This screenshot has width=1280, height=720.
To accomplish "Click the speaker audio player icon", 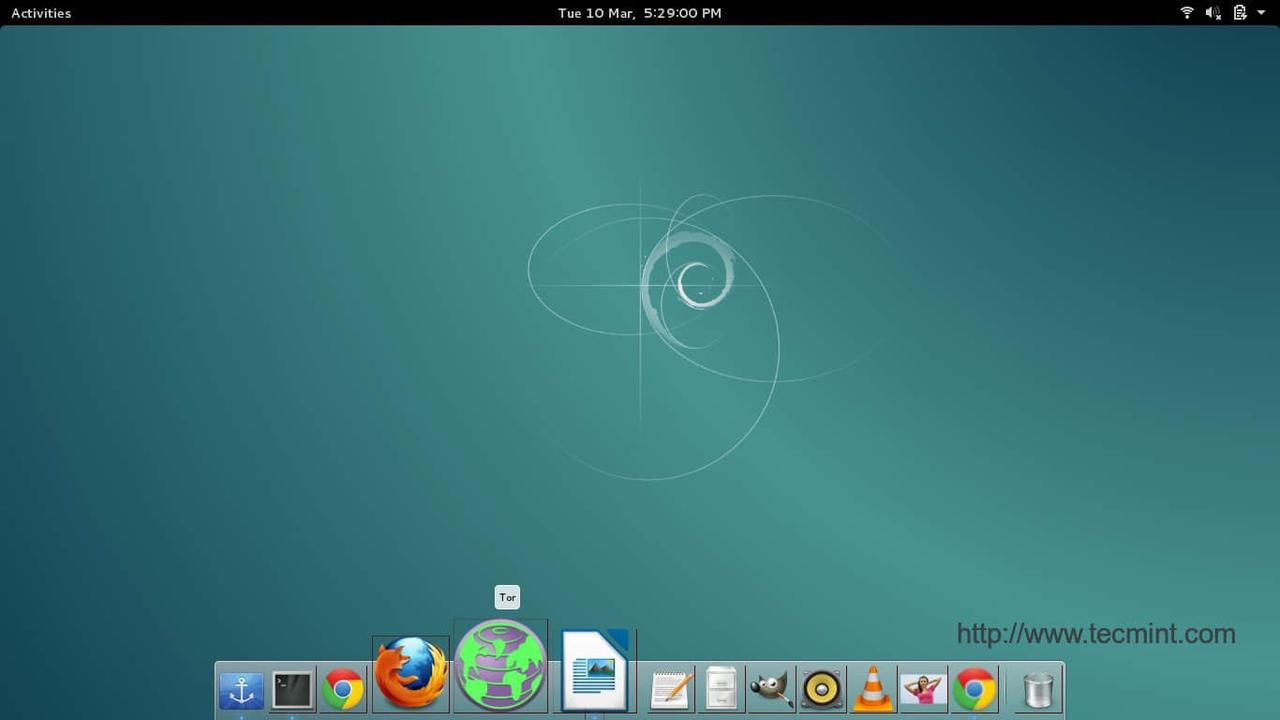I will tap(822, 689).
